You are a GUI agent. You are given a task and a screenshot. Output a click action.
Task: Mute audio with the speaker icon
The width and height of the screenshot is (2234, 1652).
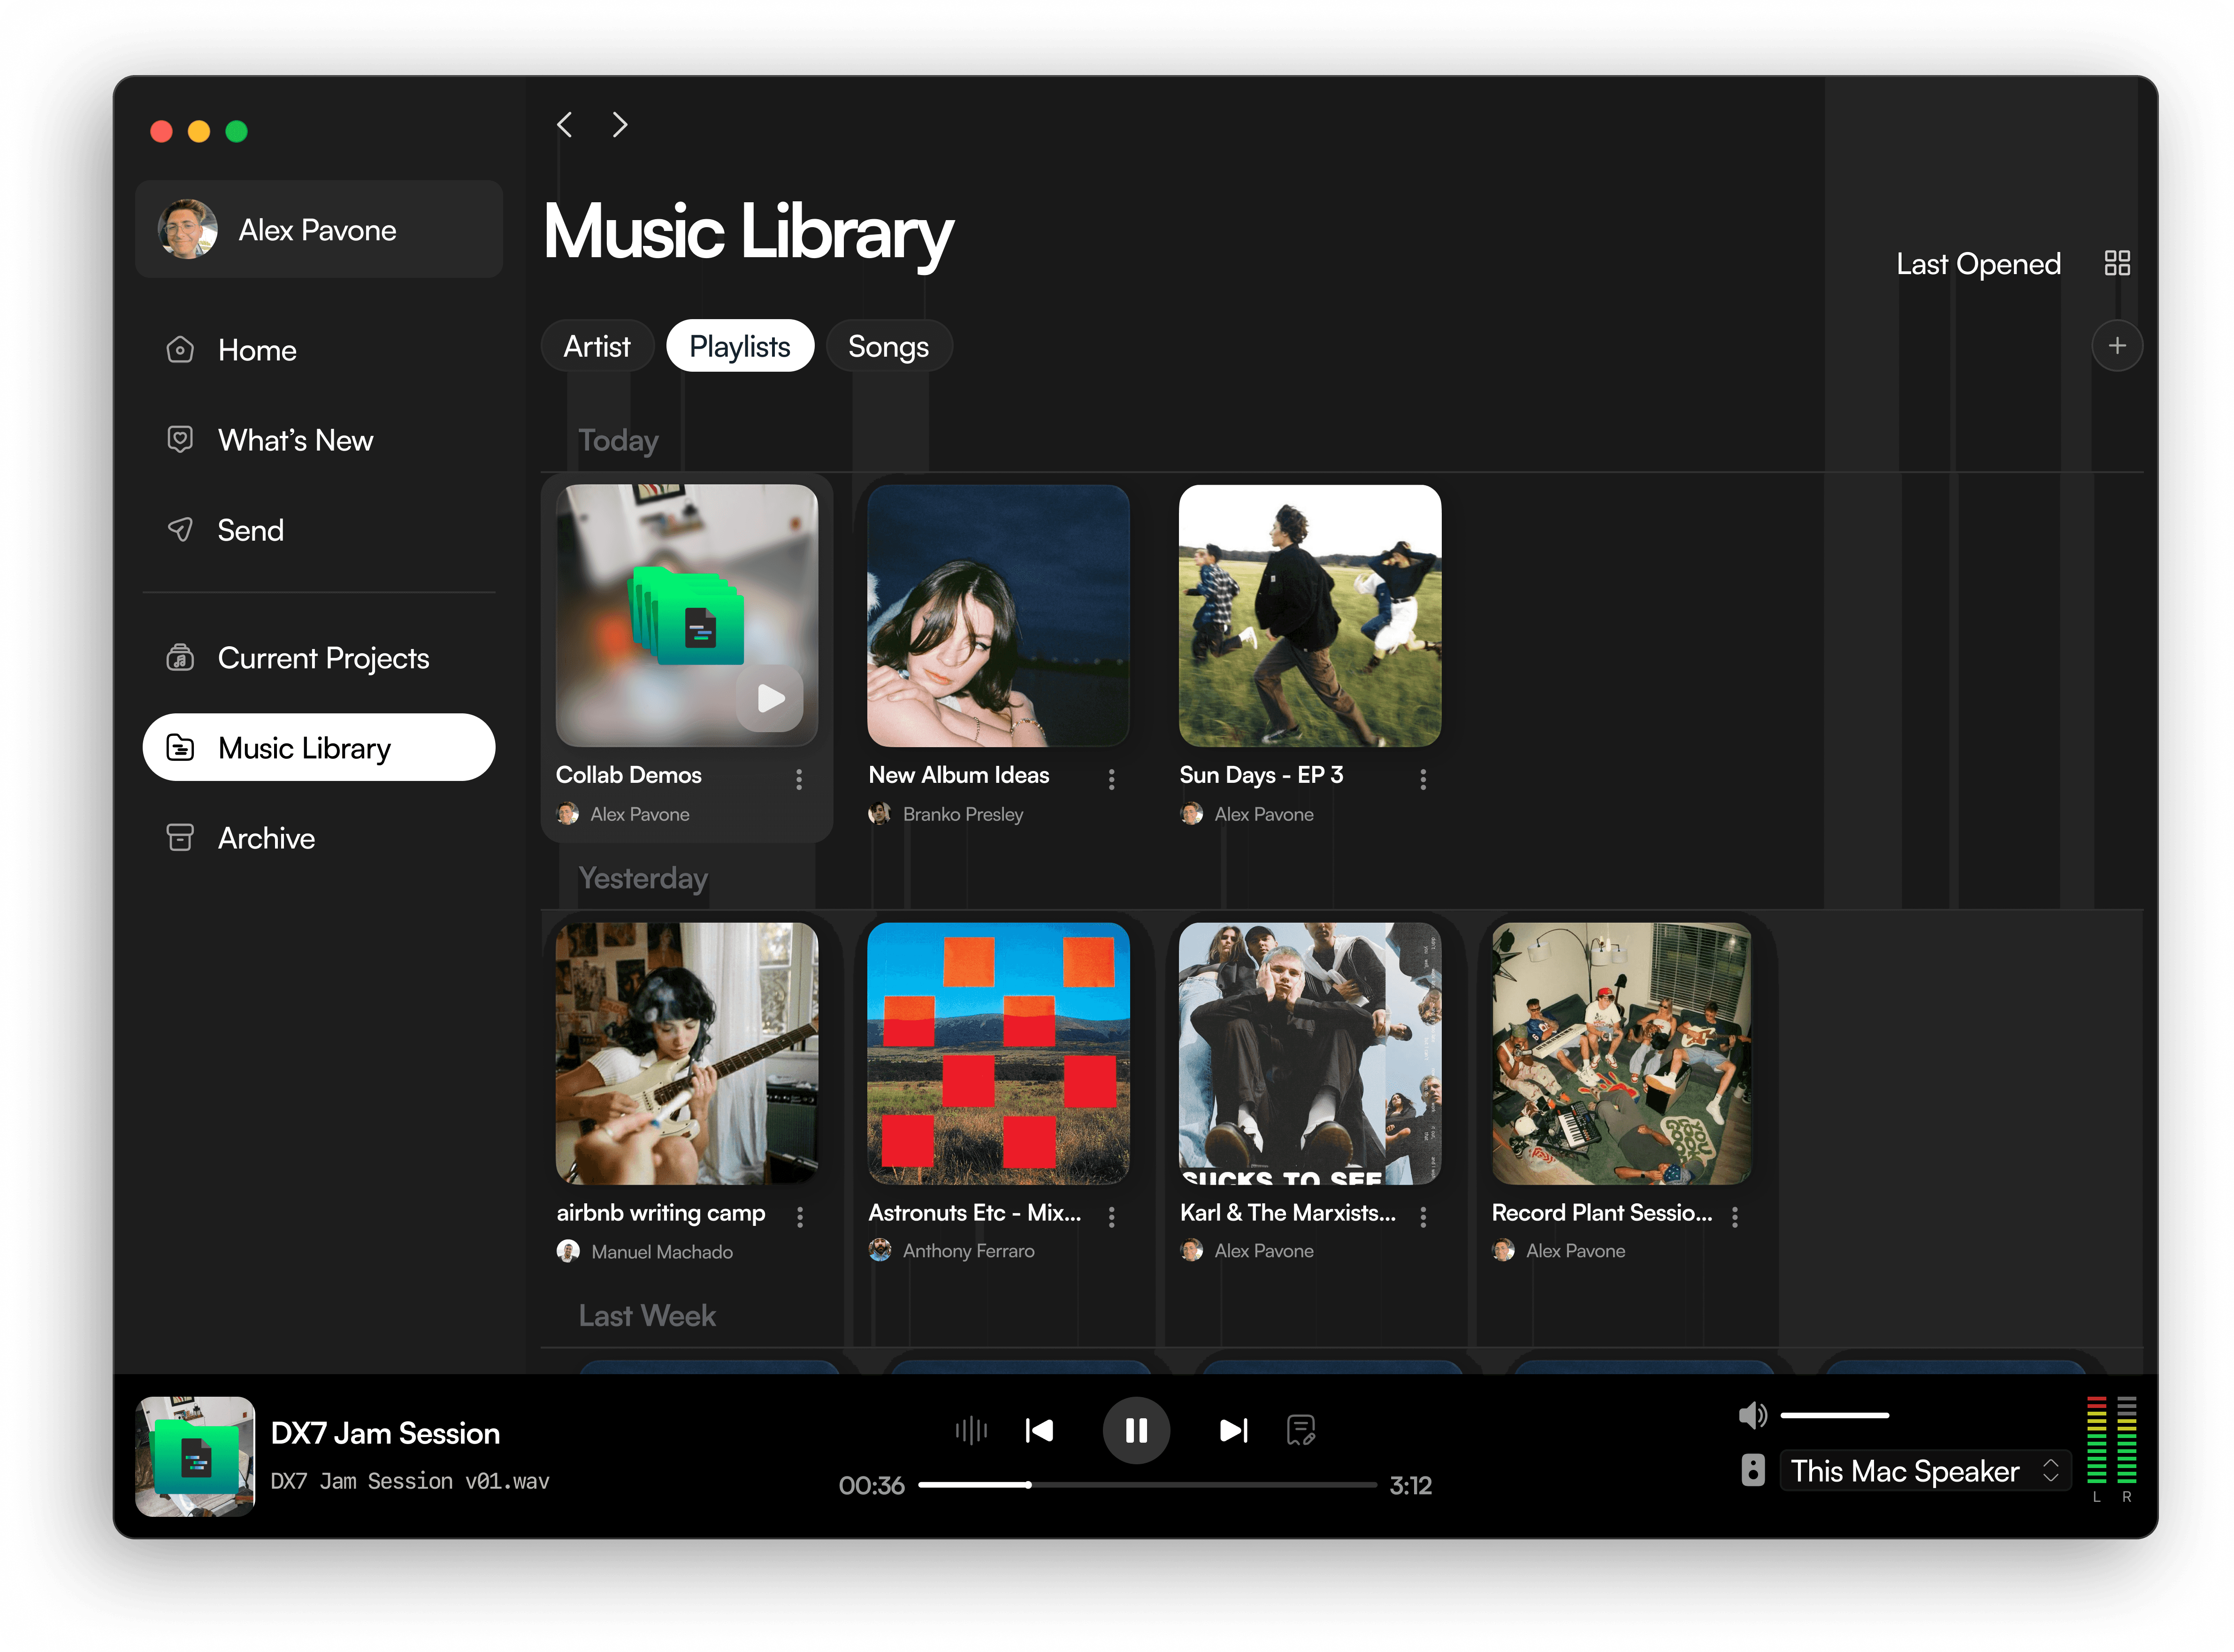[1752, 1415]
